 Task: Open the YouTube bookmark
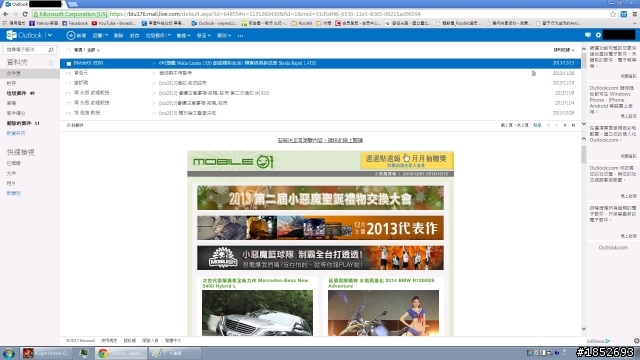pyautogui.click(x=113, y=23)
